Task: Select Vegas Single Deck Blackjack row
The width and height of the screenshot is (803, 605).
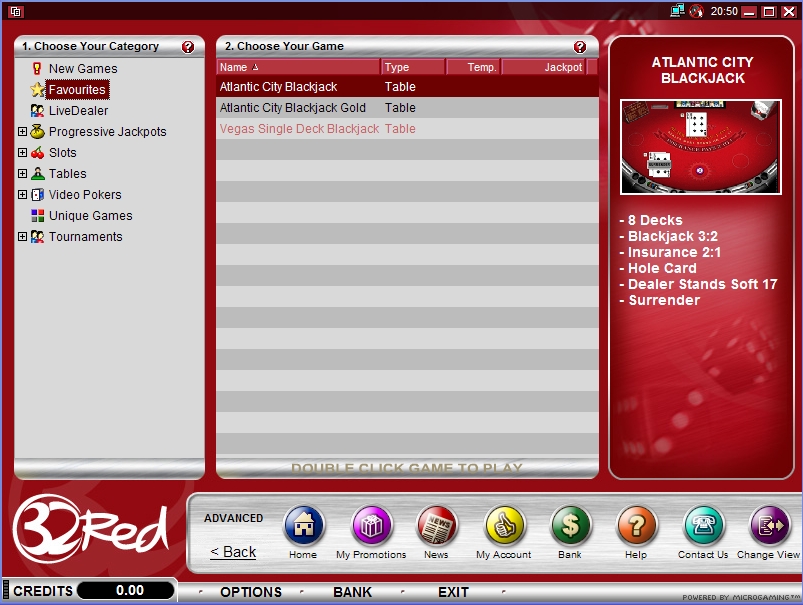Action: pos(407,129)
